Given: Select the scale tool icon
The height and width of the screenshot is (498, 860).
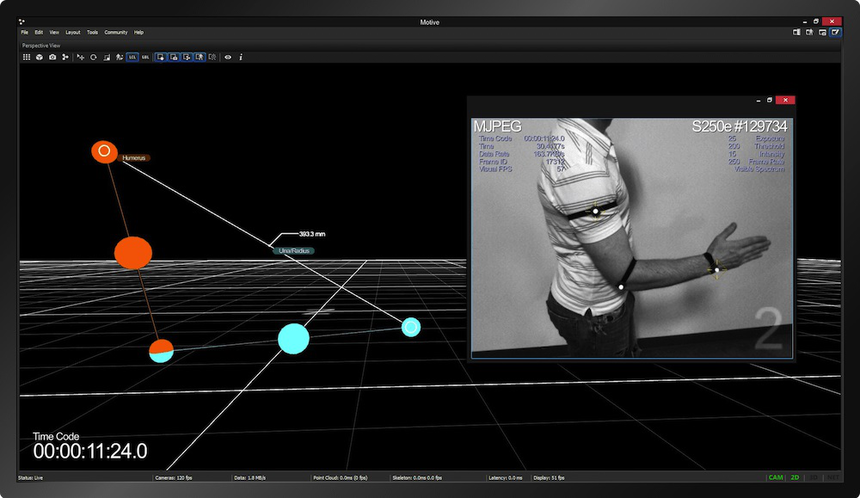Looking at the screenshot, I should click(106, 57).
